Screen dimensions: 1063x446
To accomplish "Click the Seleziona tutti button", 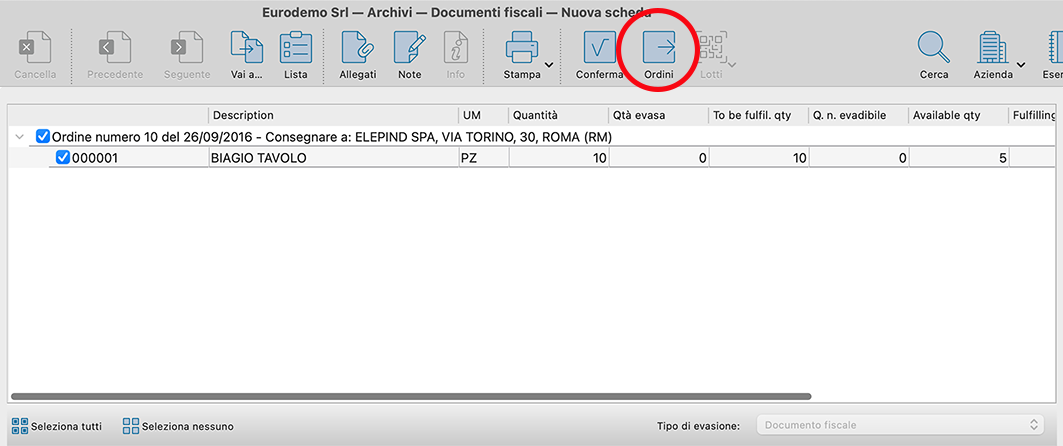I will tap(56, 426).
